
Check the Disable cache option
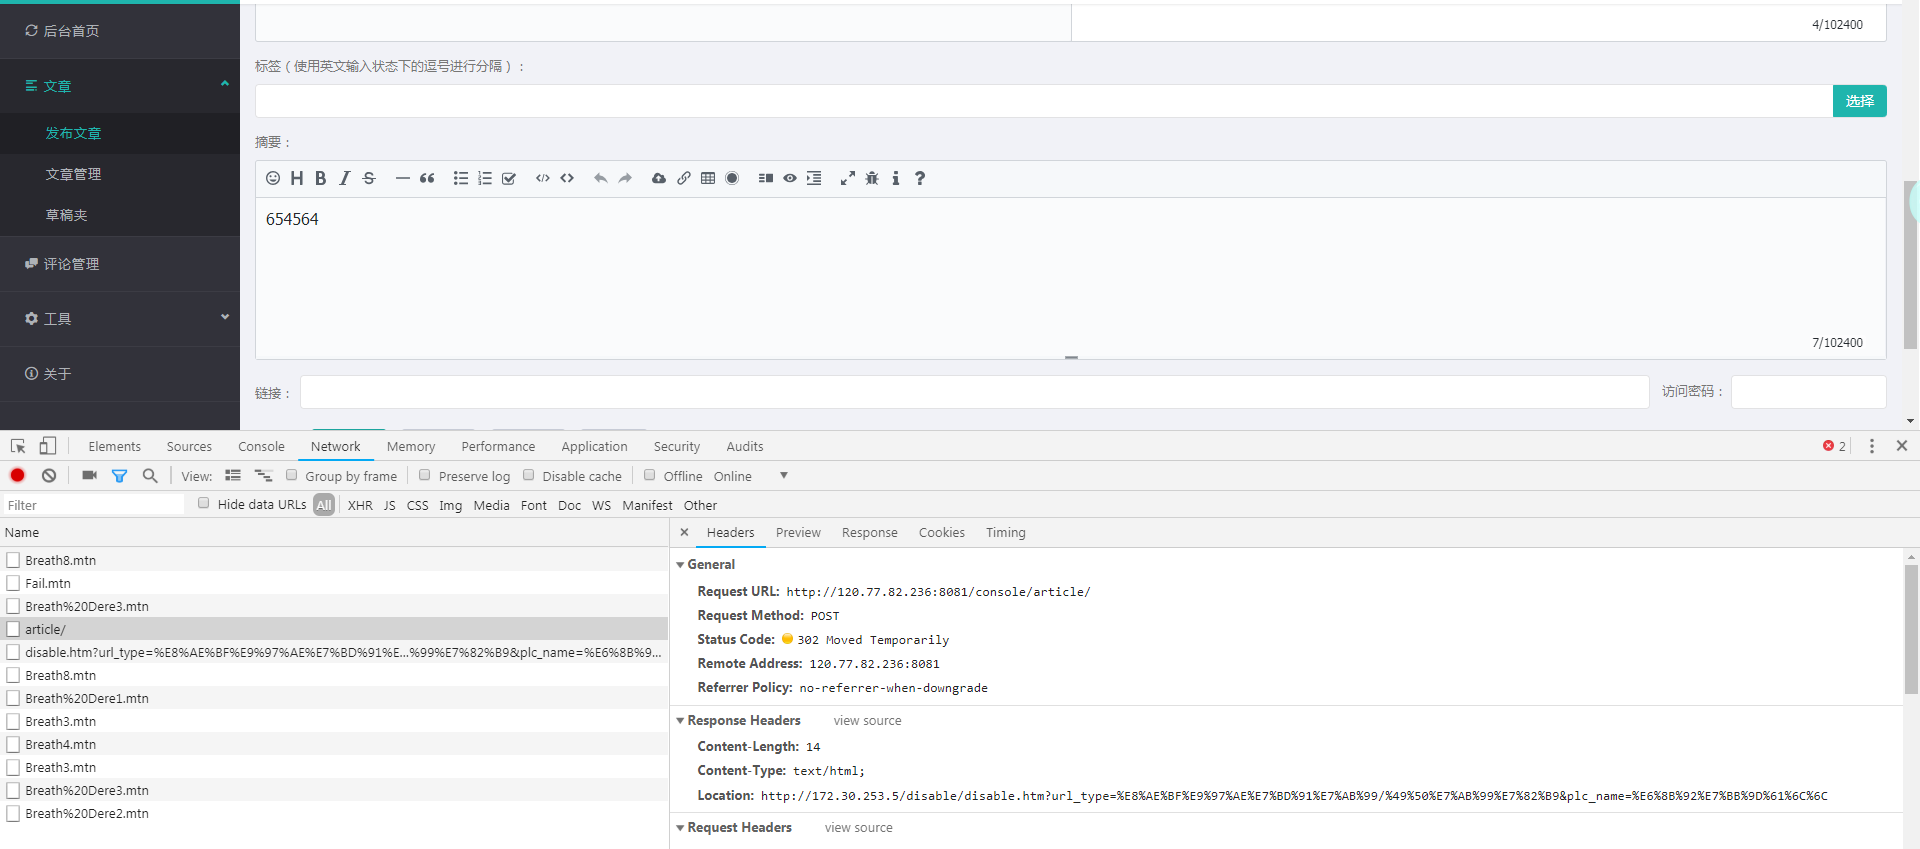point(529,476)
